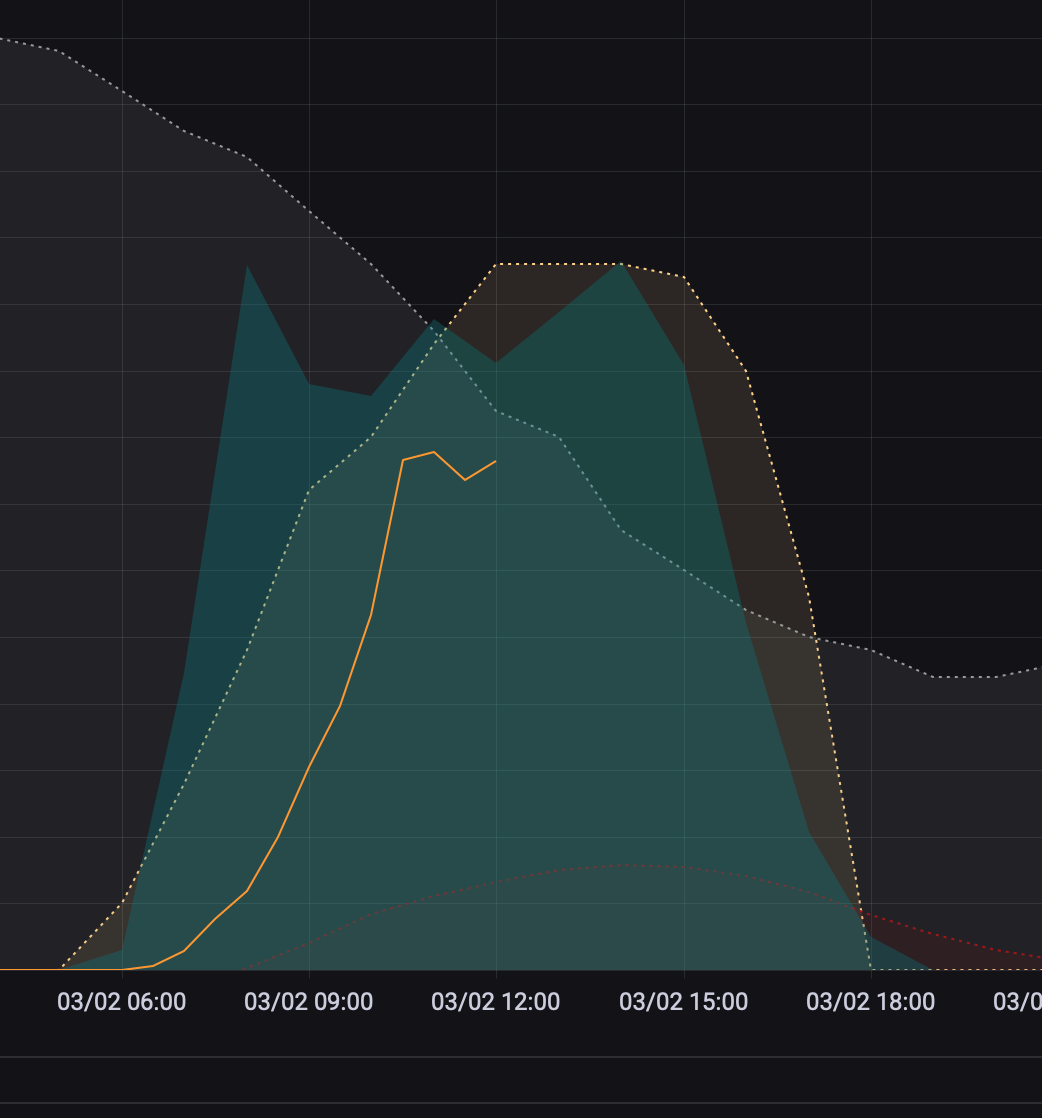The height and width of the screenshot is (1118, 1042).
Task: Click the teal area's valley at 12:00
Action: point(495,362)
